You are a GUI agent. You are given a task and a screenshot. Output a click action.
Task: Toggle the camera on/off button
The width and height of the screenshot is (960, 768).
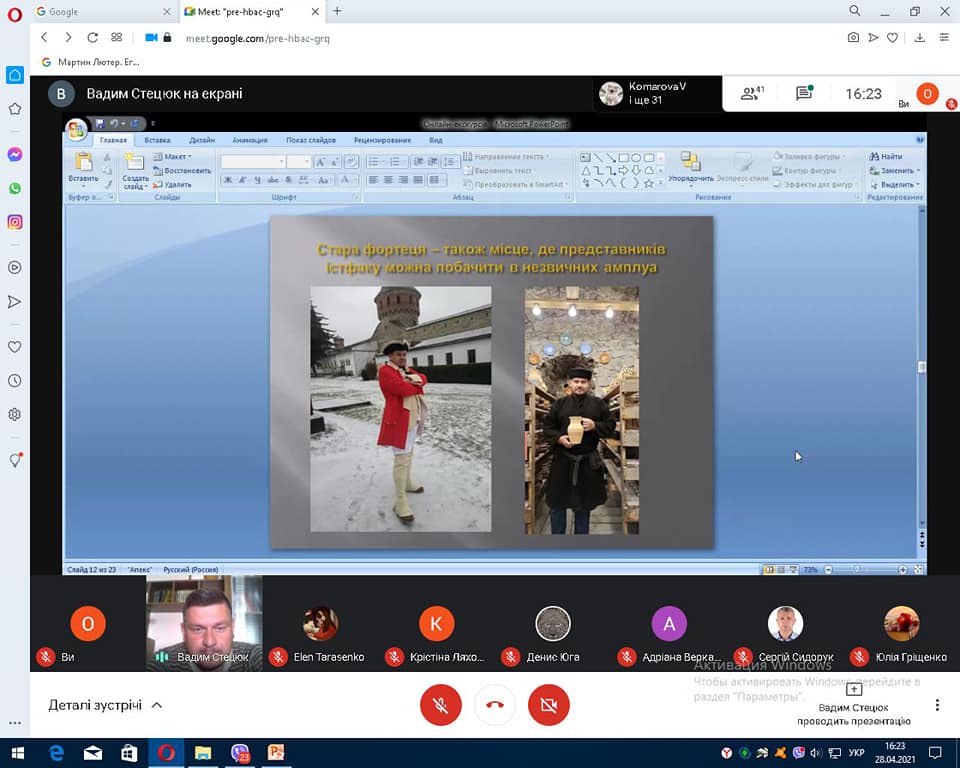coord(548,705)
